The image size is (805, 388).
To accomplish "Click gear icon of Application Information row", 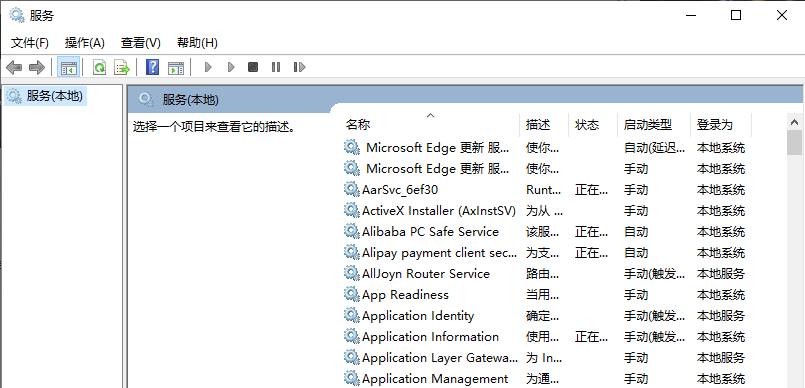I will click(351, 337).
